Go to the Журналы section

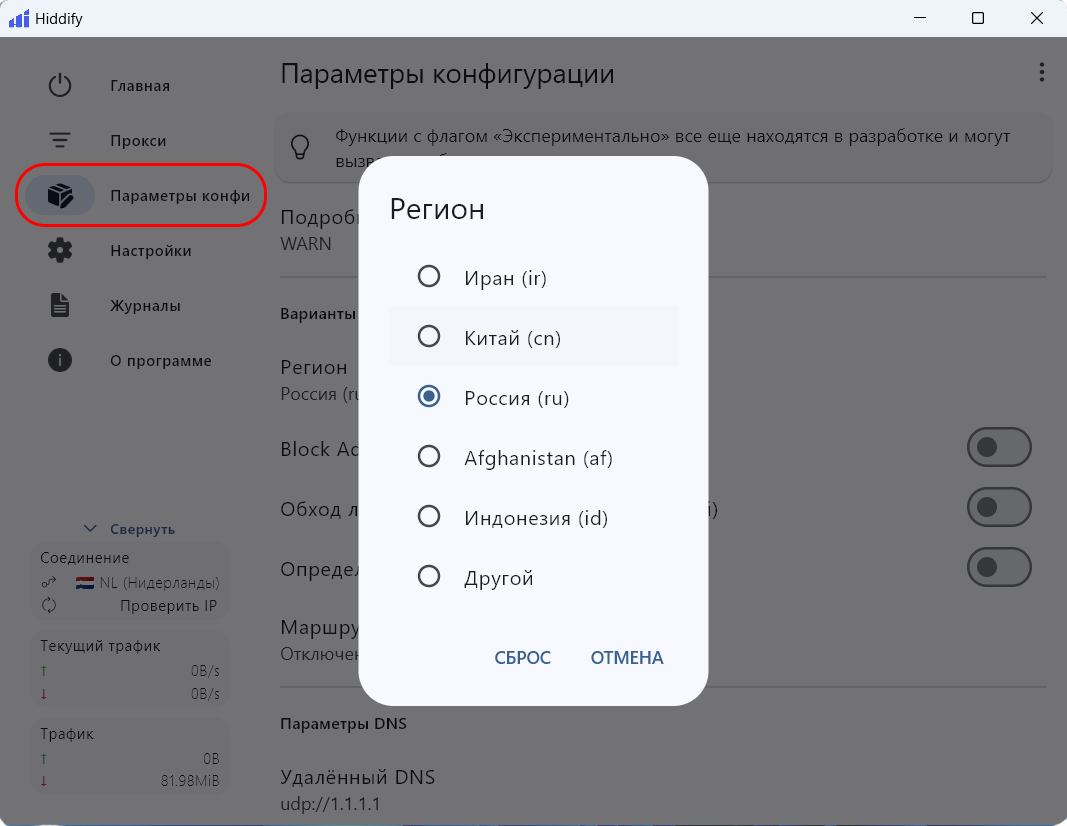tap(145, 306)
